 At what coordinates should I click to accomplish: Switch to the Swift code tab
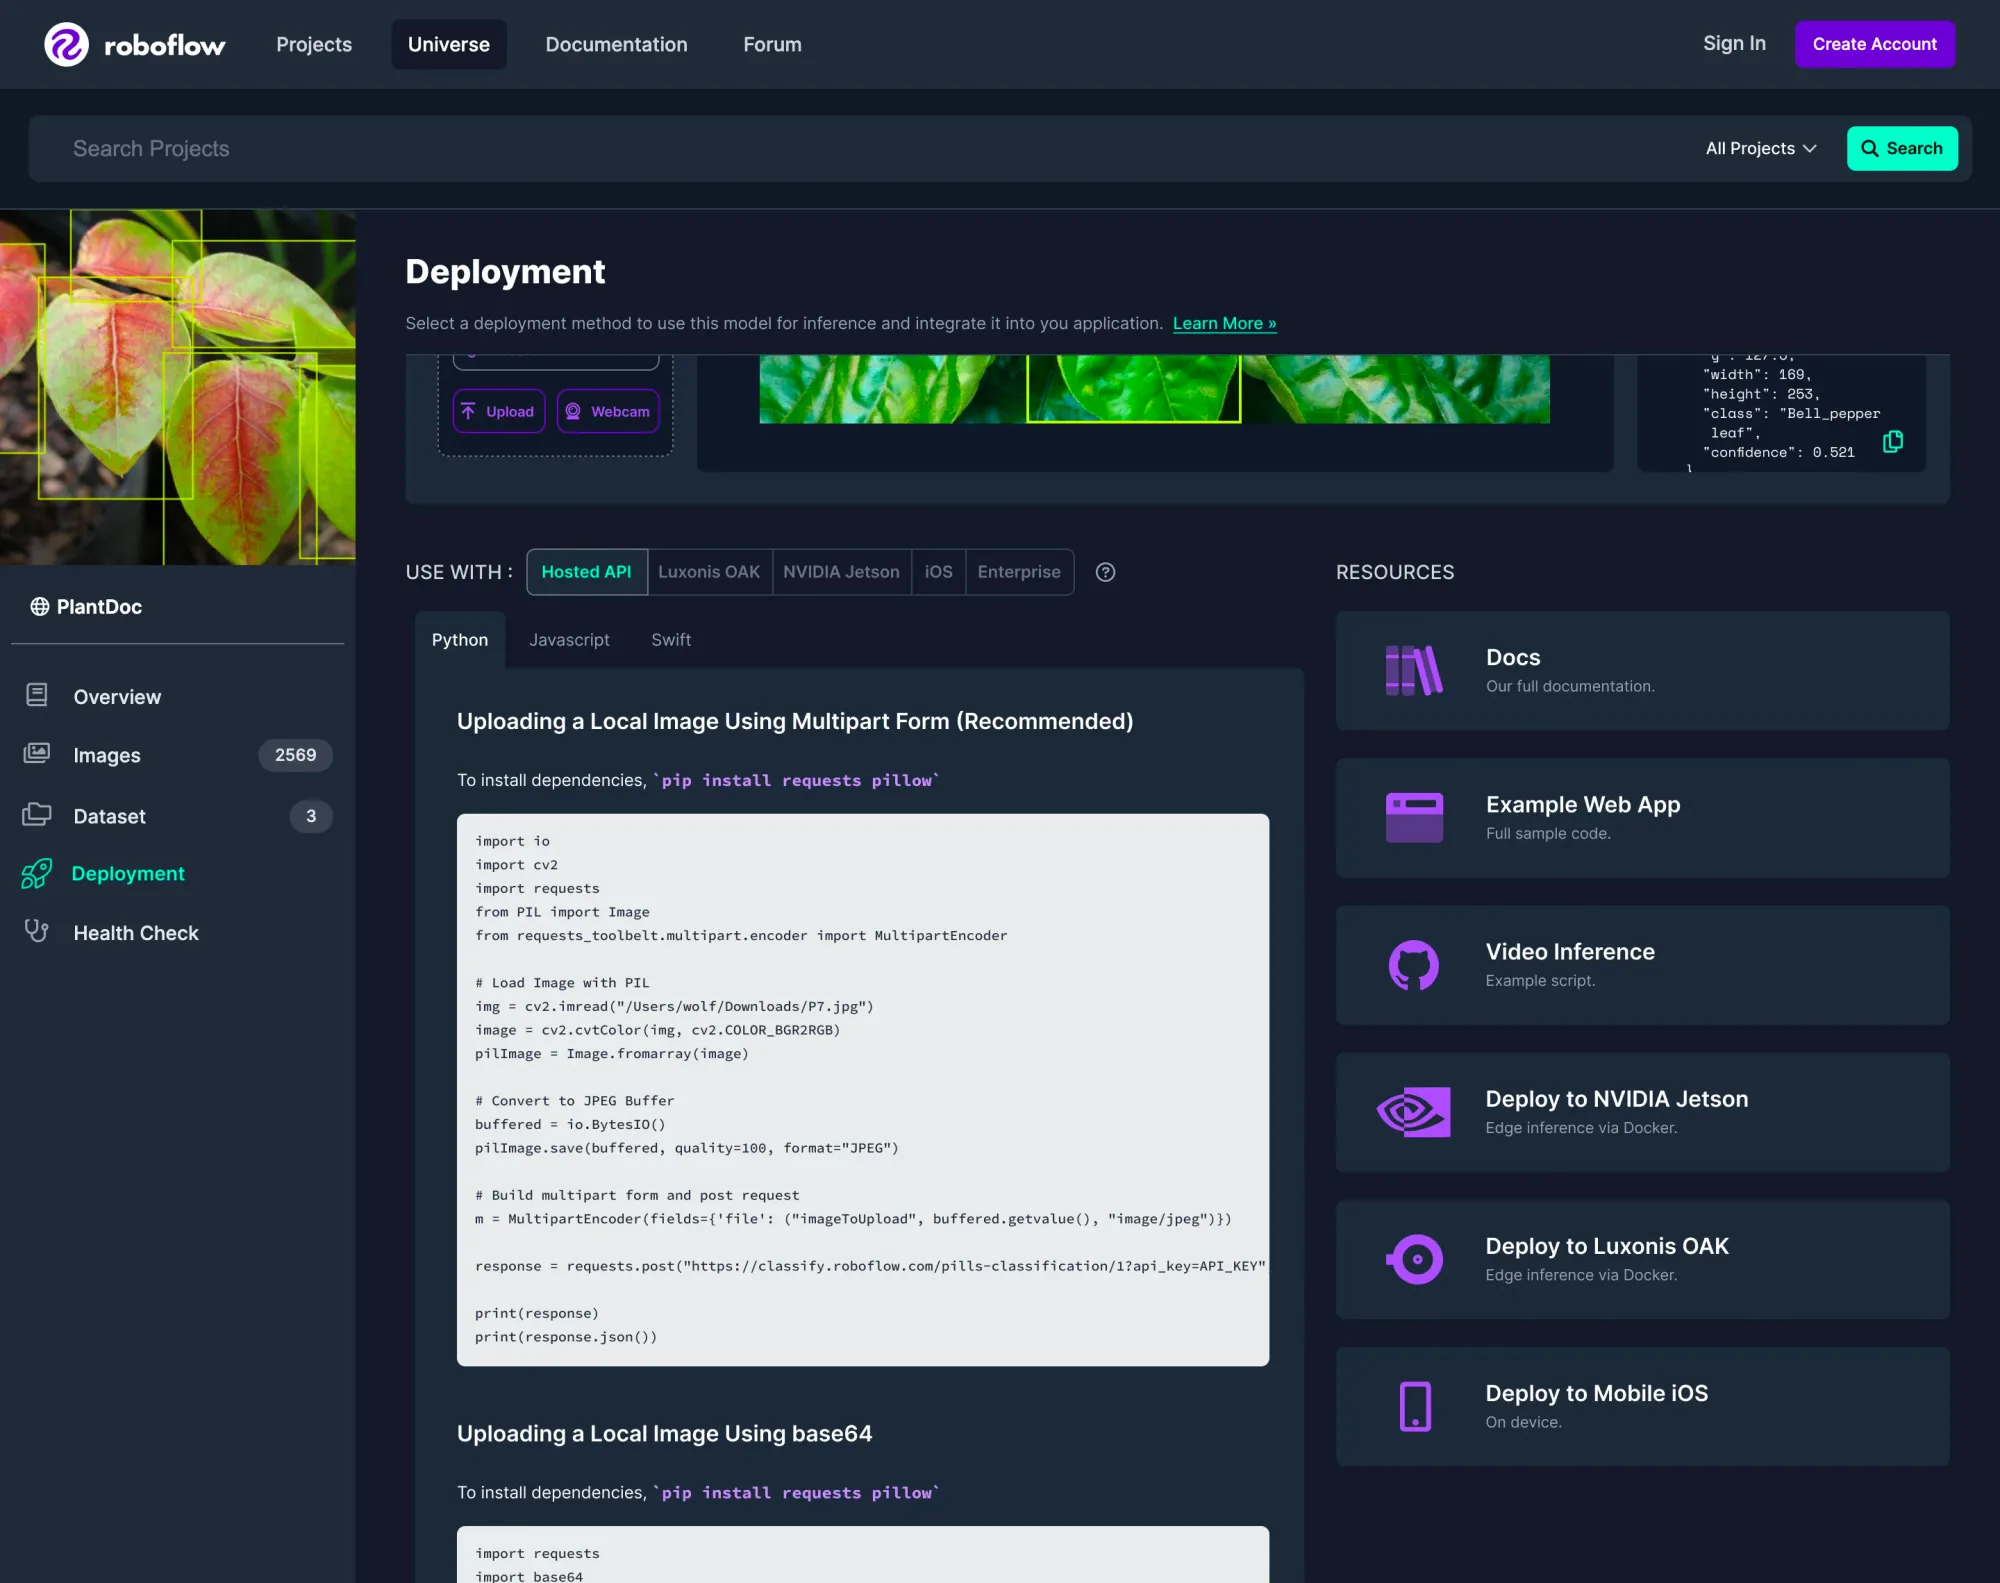pos(671,640)
